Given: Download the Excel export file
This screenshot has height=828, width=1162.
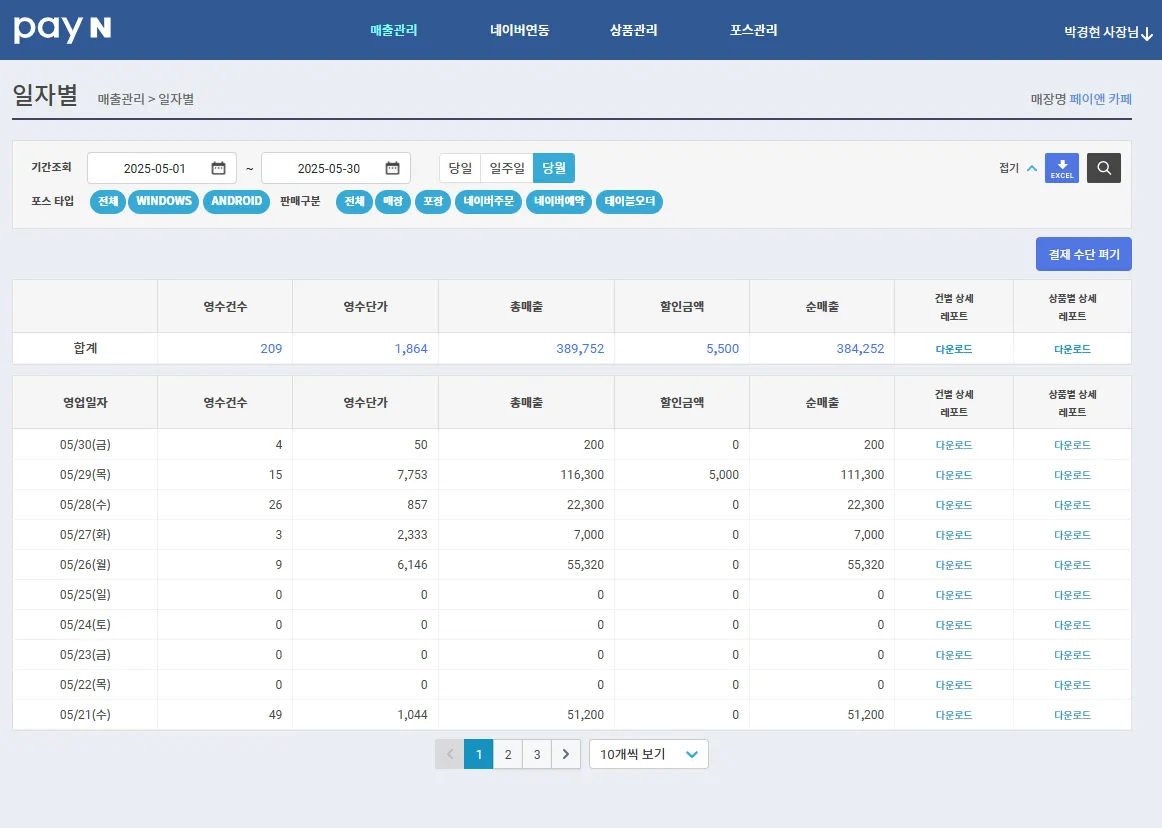Looking at the screenshot, I should [x=1061, y=168].
